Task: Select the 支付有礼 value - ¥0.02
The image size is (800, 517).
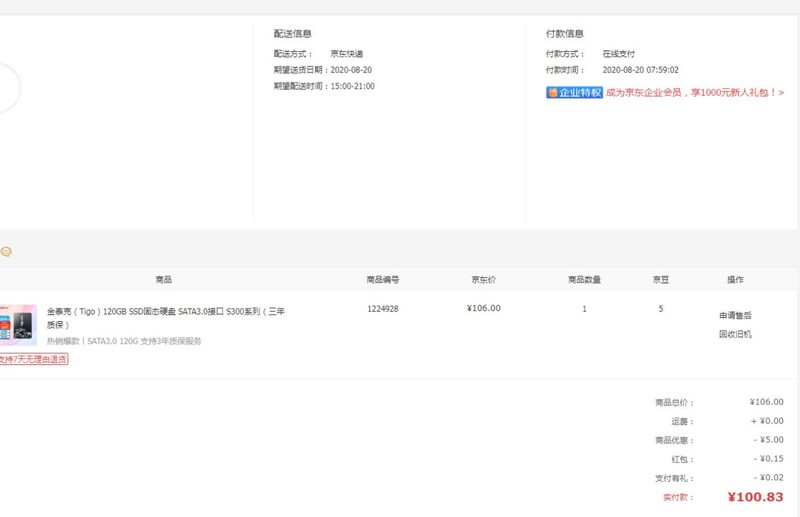Action: point(769,478)
